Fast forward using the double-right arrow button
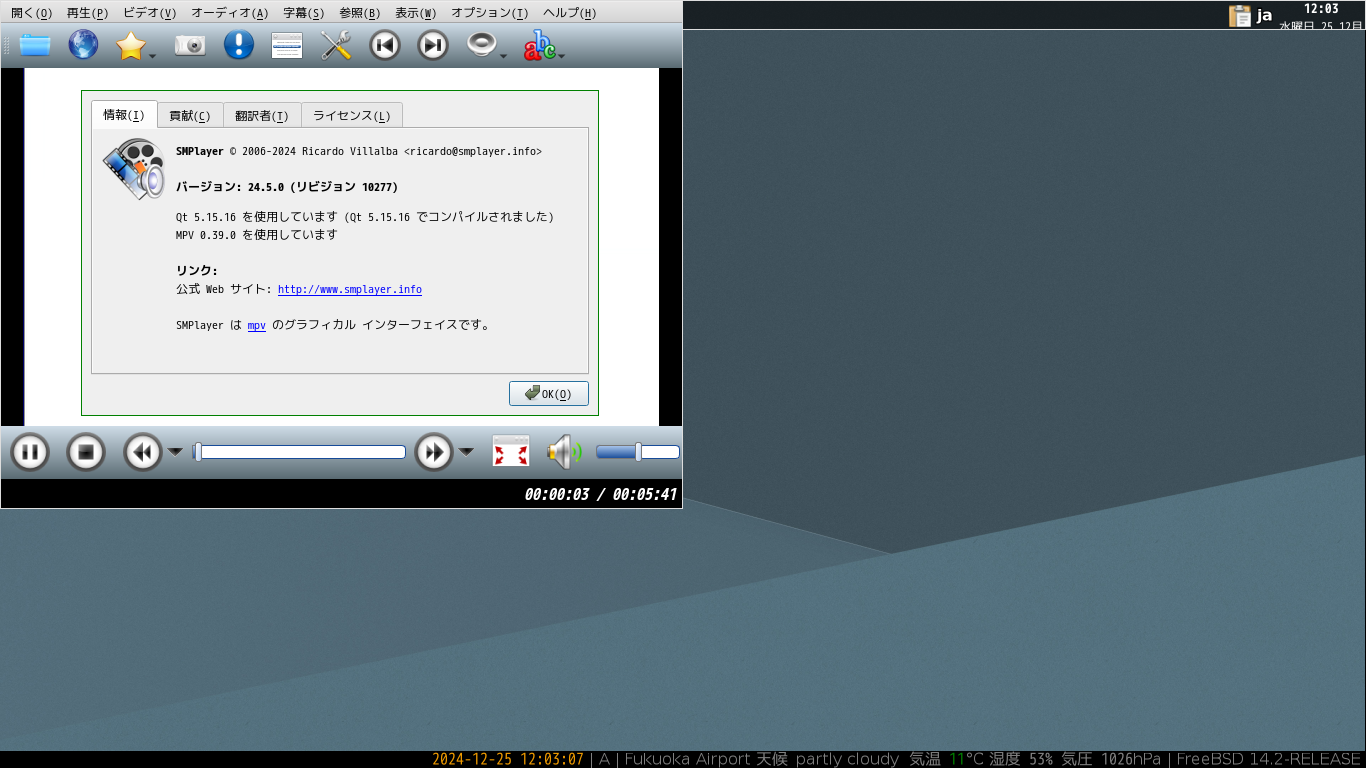Viewport: 1366px width, 768px height. pyautogui.click(x=434, y=453)
